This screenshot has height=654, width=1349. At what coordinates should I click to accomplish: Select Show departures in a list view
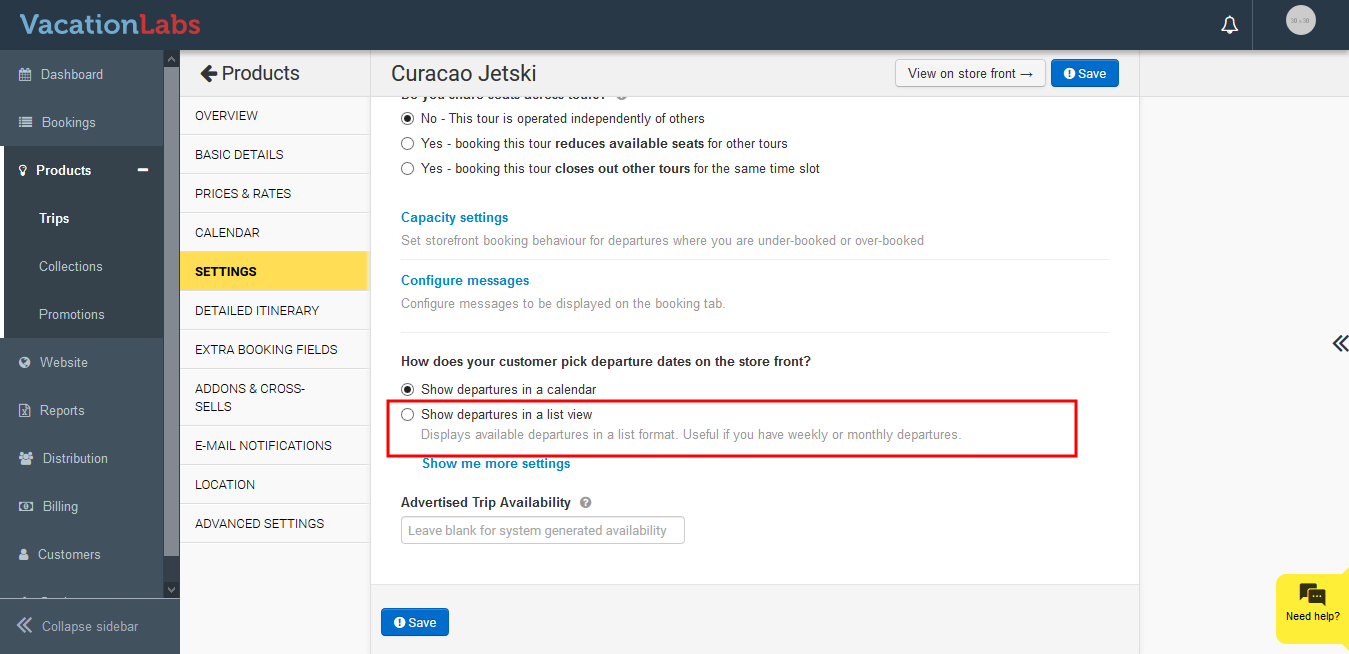(x=408, y=415)
